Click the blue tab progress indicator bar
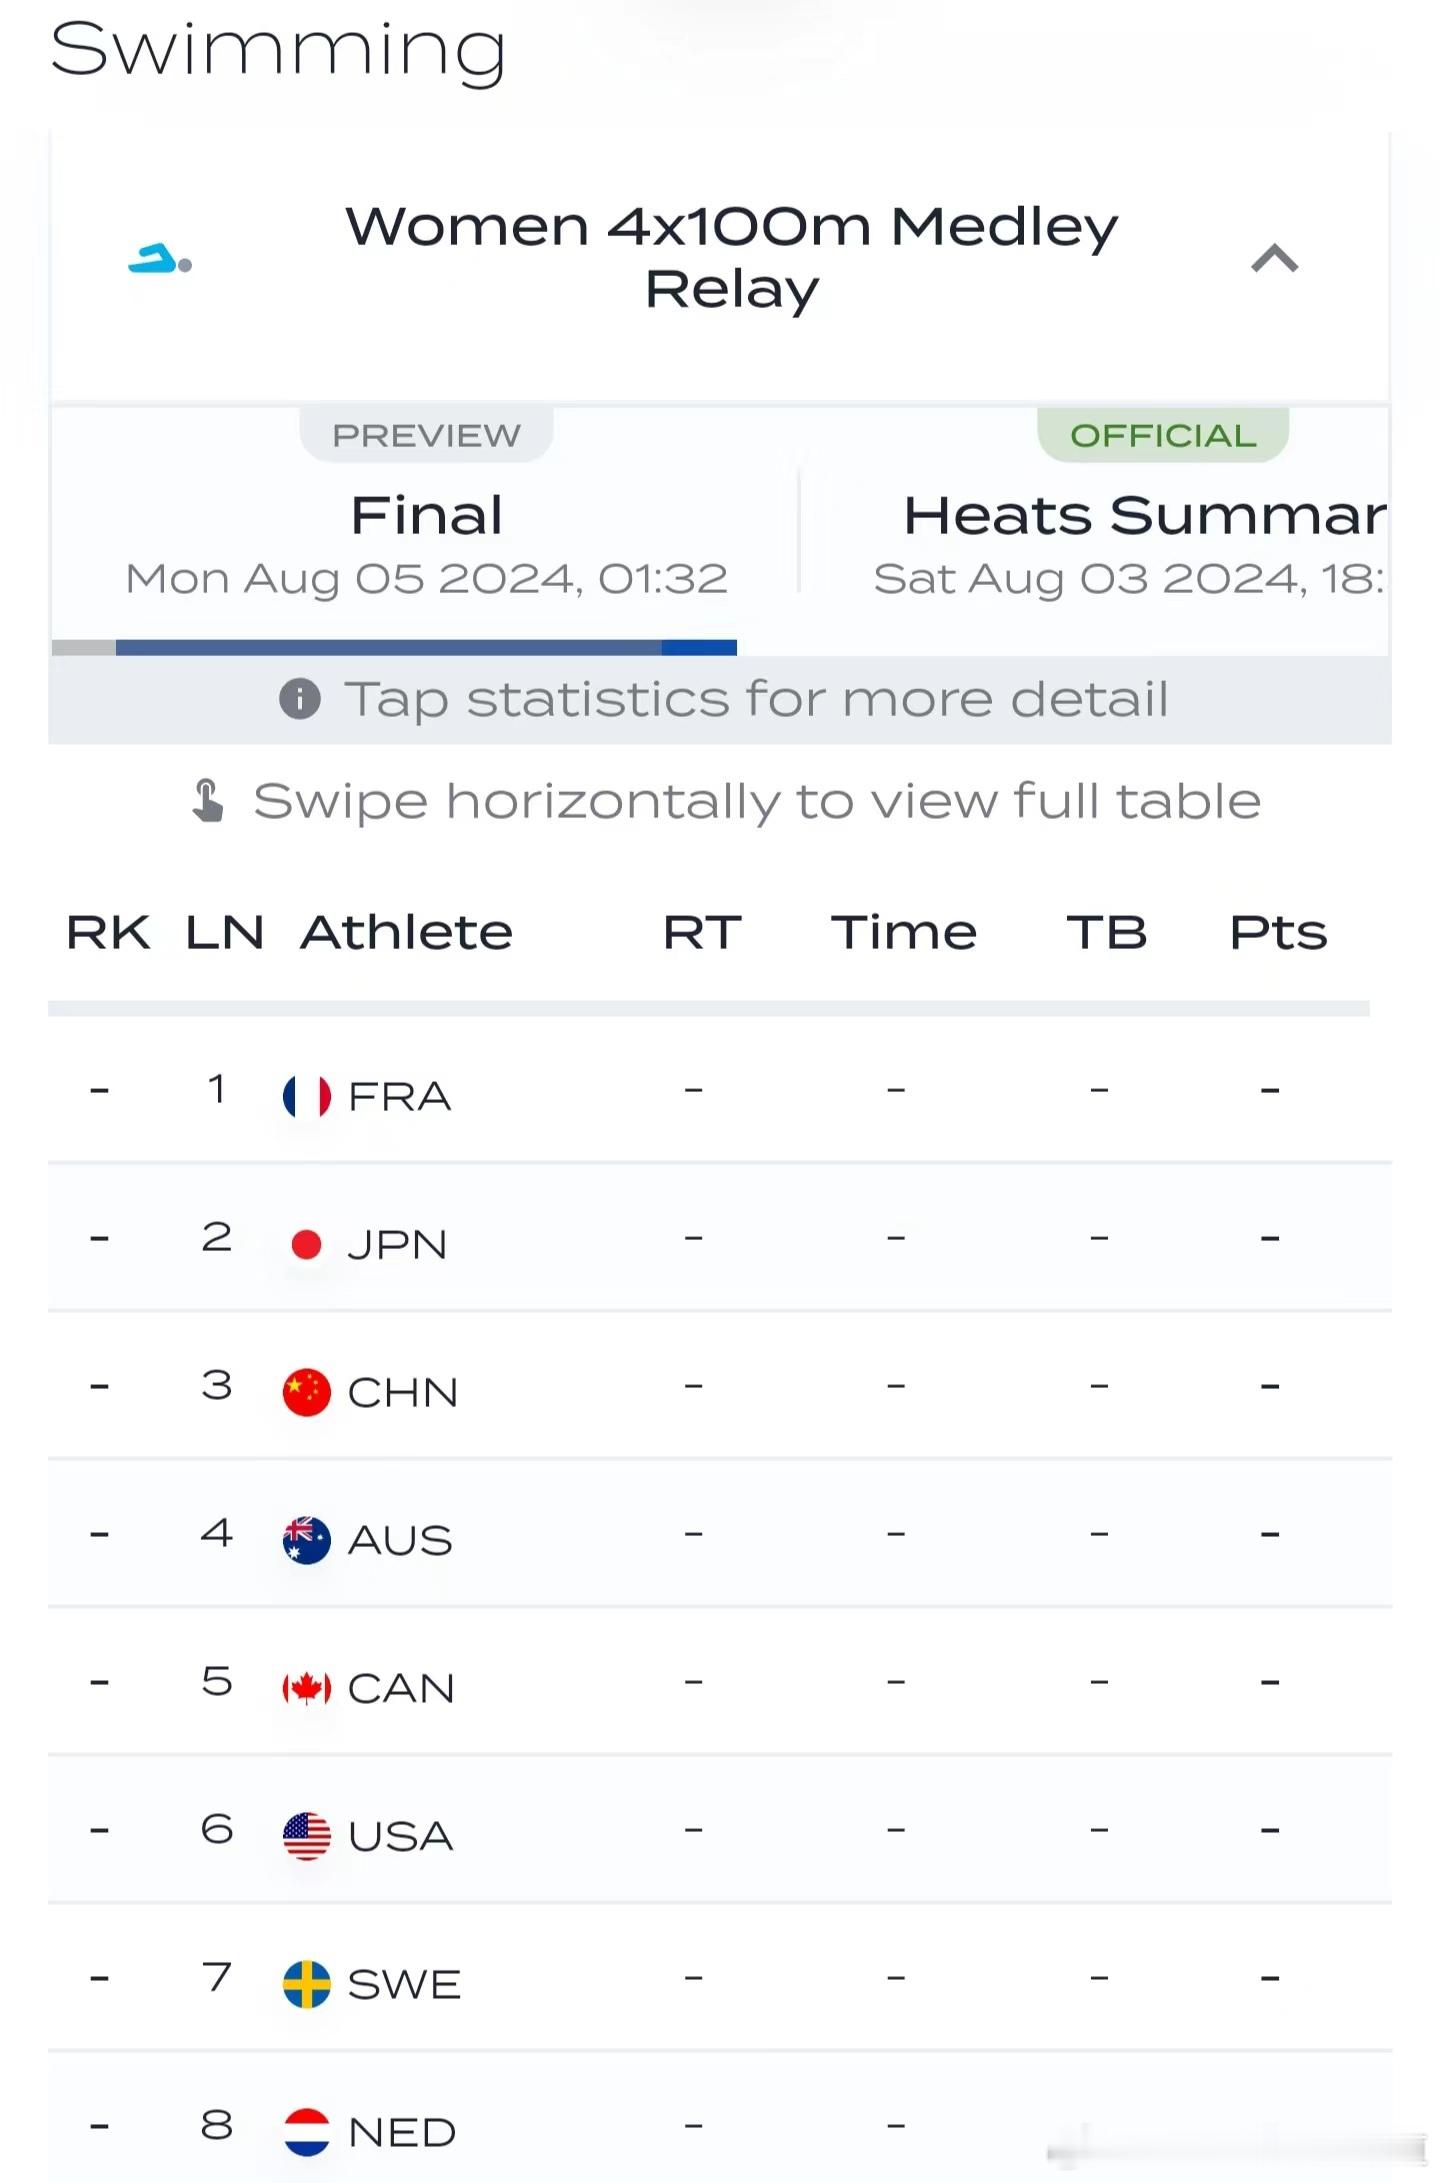Viewport: 1440px width, 2183px height. tap(426, 647)
